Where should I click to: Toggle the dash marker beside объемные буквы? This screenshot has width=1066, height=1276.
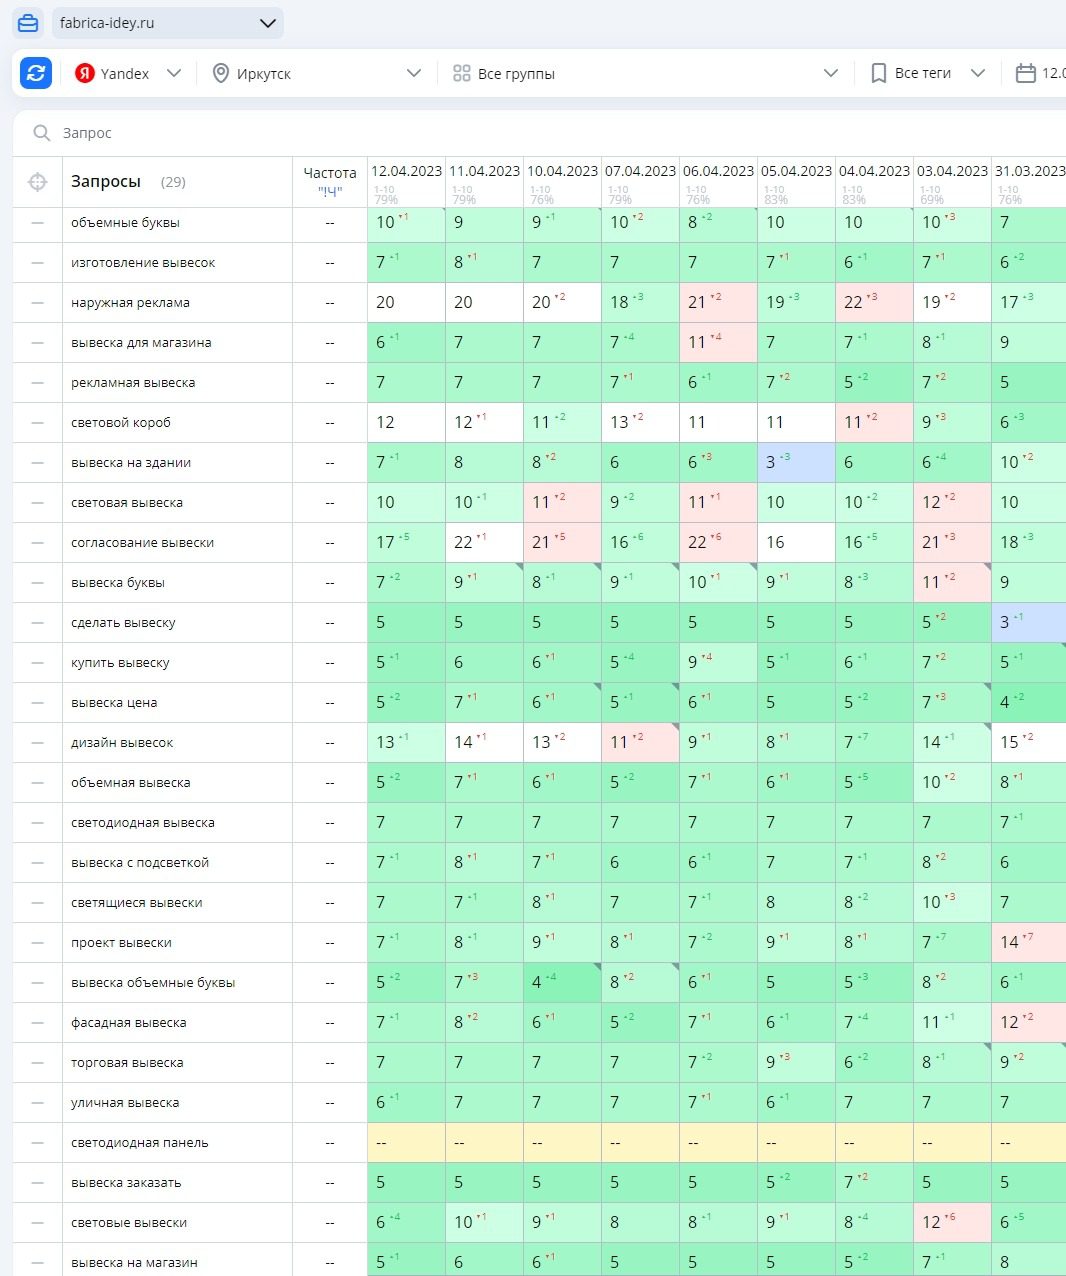pos(38,223)
